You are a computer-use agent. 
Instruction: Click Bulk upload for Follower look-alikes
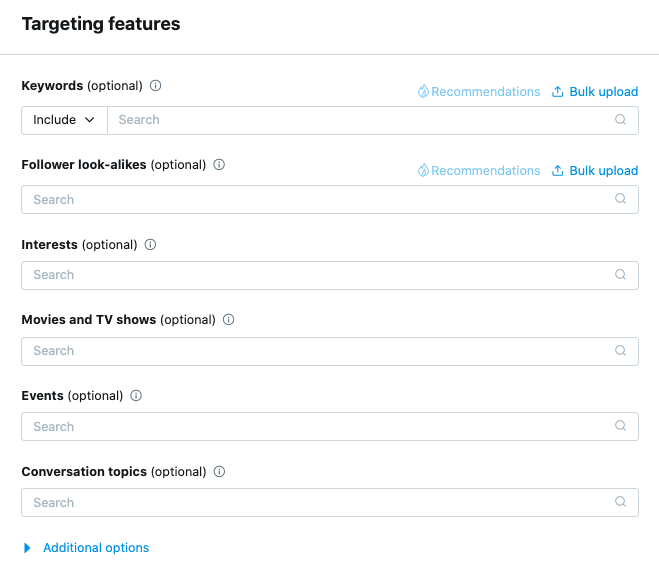[x=595, y=171]
